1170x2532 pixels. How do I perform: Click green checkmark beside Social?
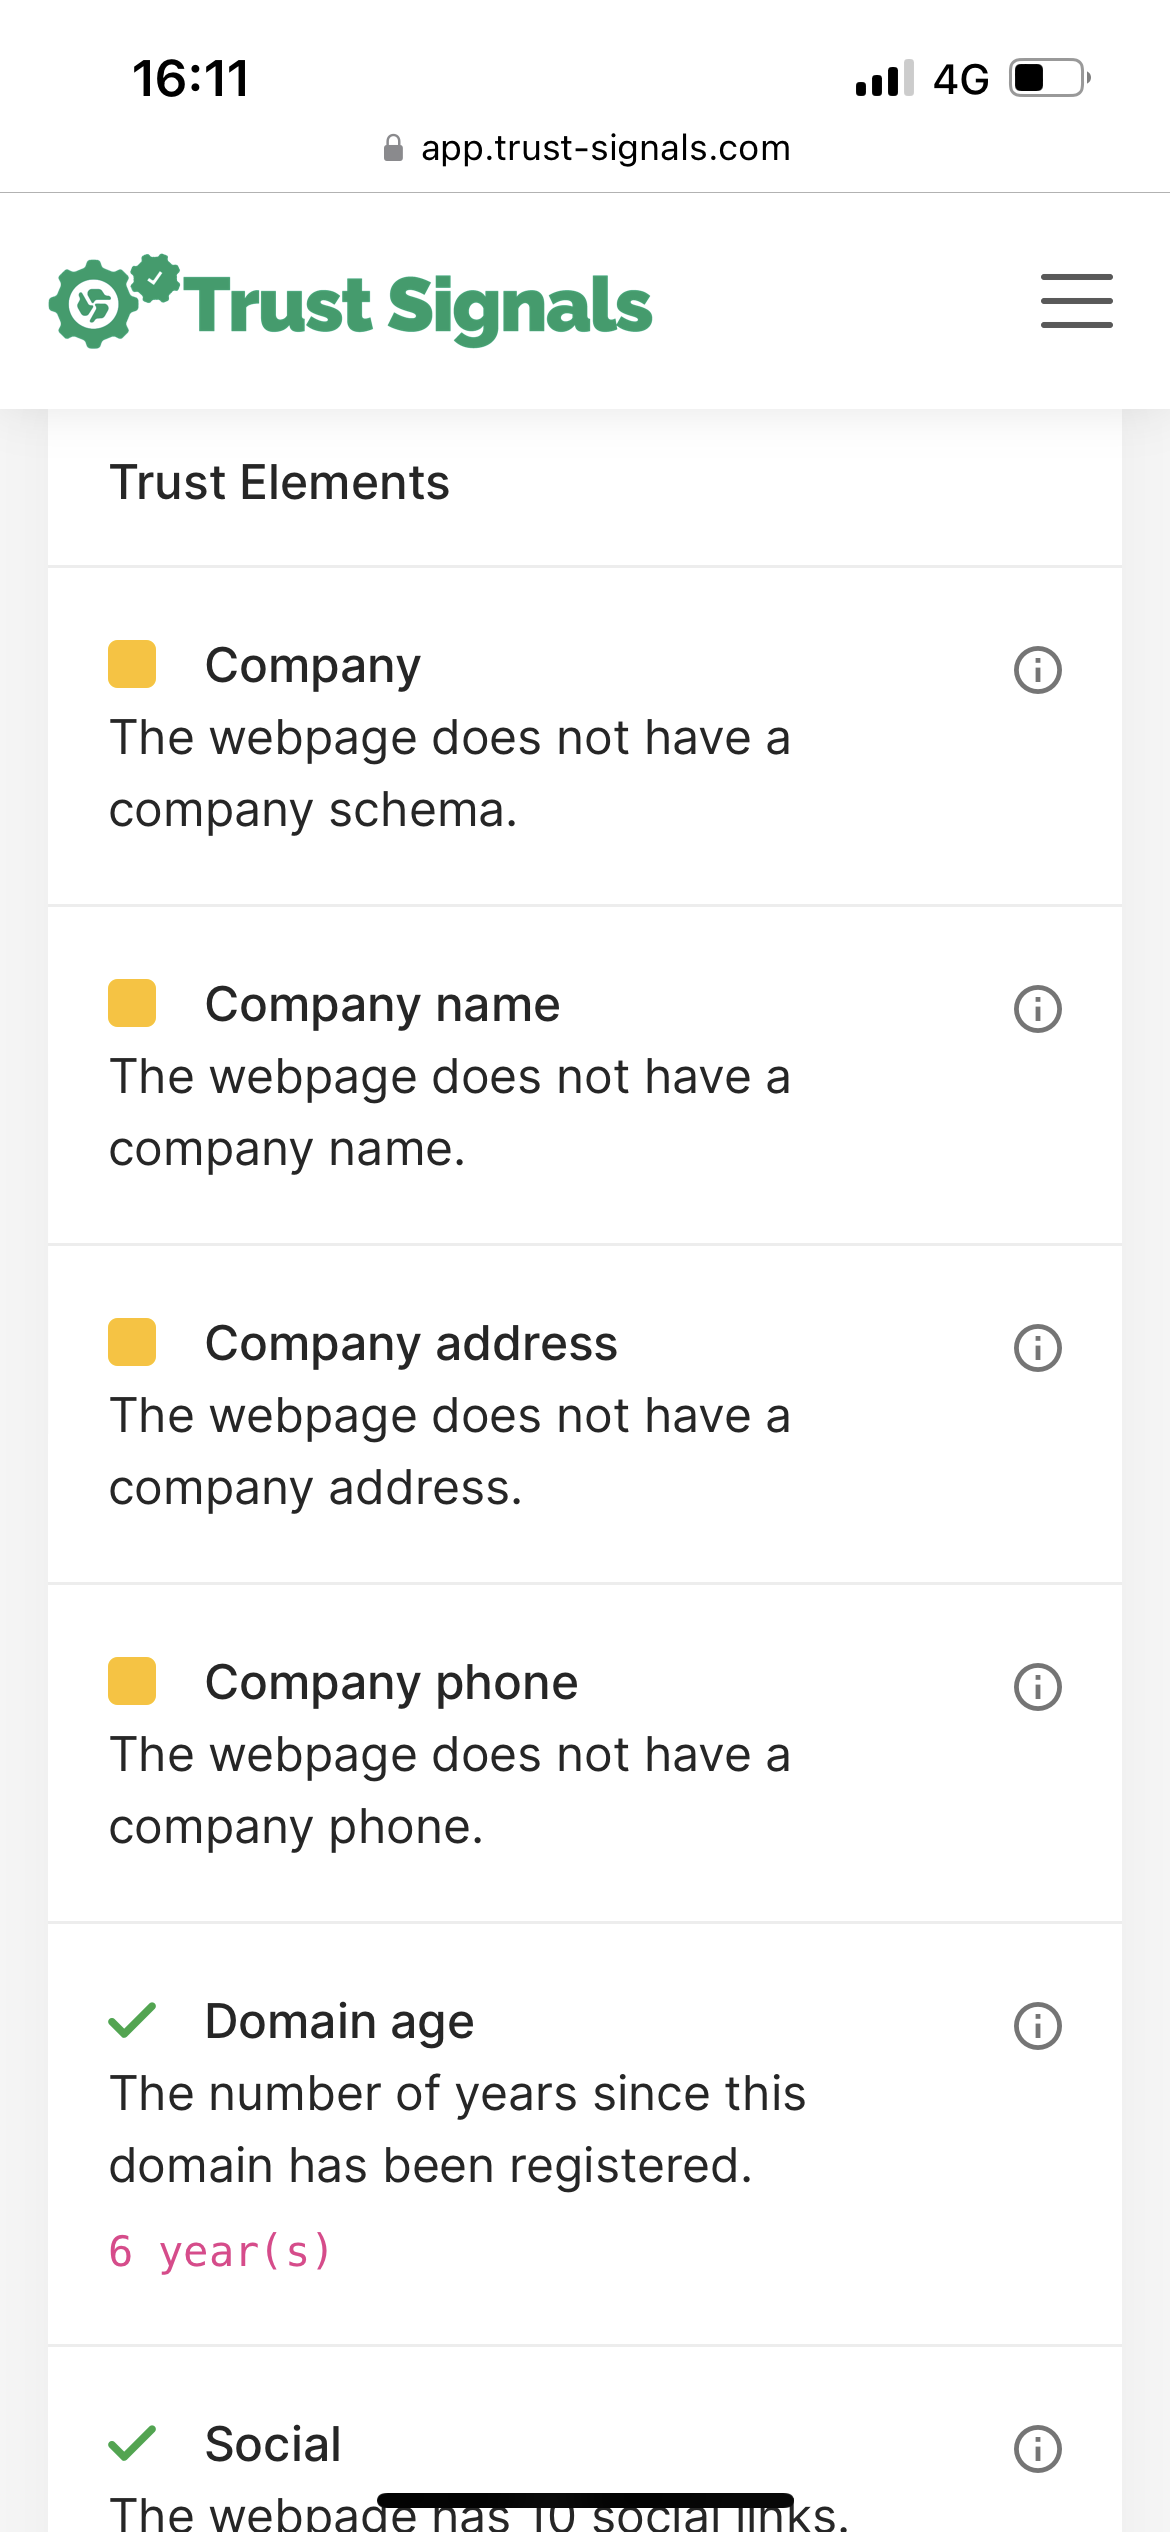point(132,2443)
